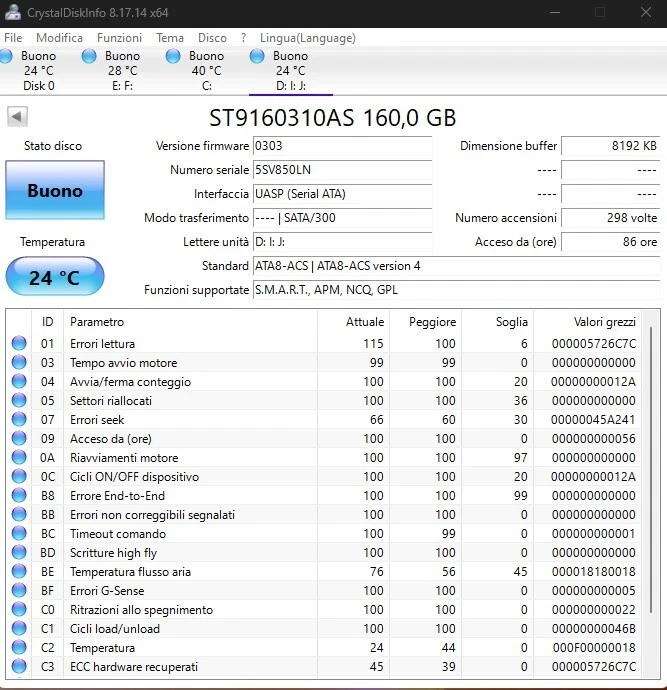Click the status orb for Errori lettura

19,343
